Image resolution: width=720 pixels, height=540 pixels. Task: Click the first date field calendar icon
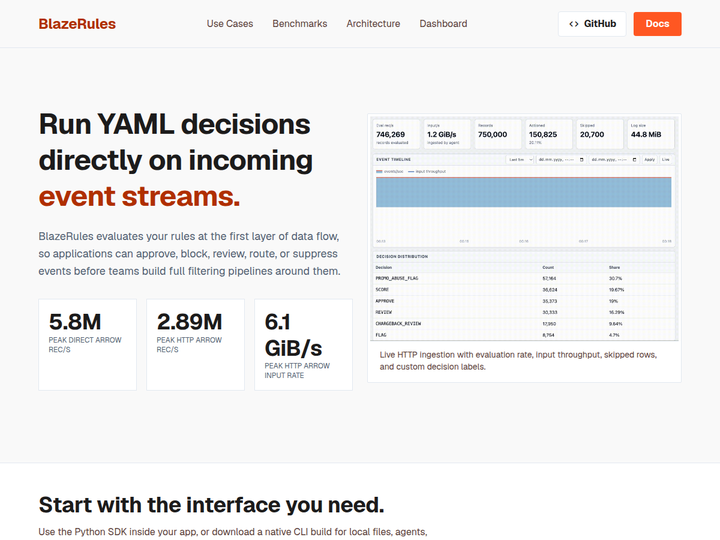tap(581, 160)
